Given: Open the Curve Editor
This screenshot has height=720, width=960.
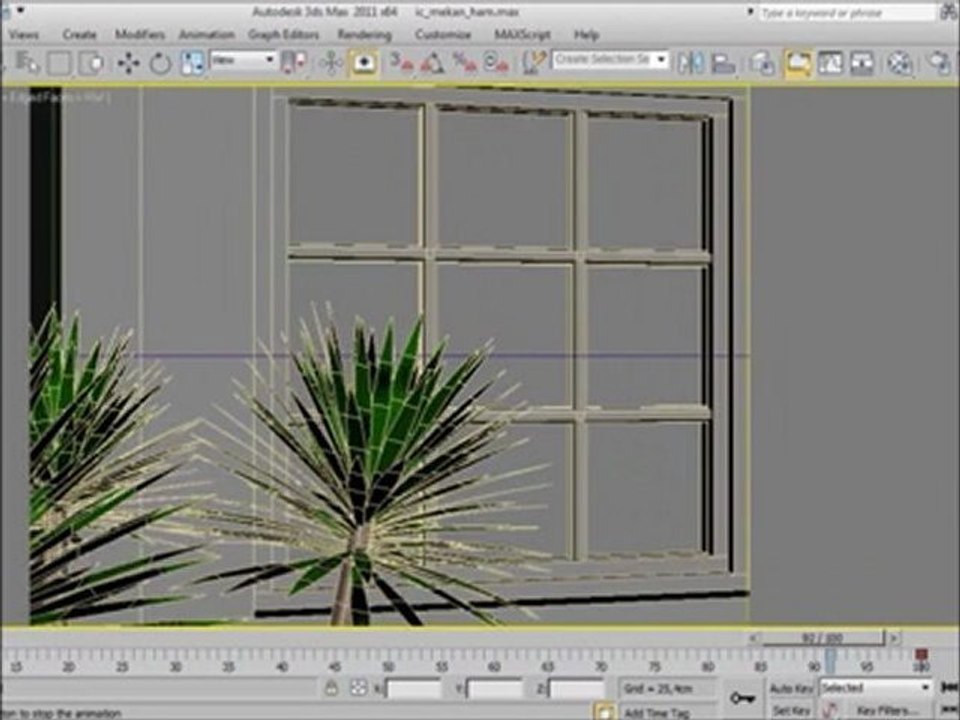Looking at the screenshot, I should tap(830, 64).
